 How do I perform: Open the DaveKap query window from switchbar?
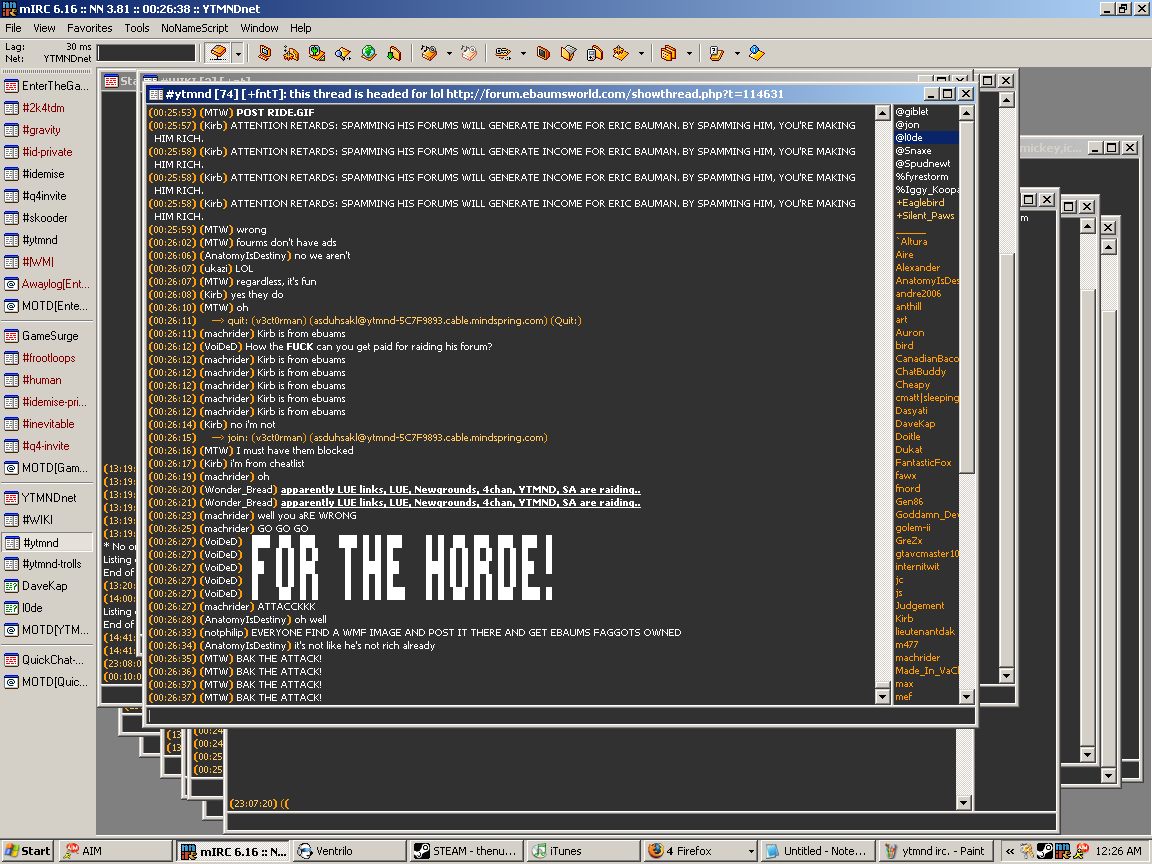tap(45, 586)
